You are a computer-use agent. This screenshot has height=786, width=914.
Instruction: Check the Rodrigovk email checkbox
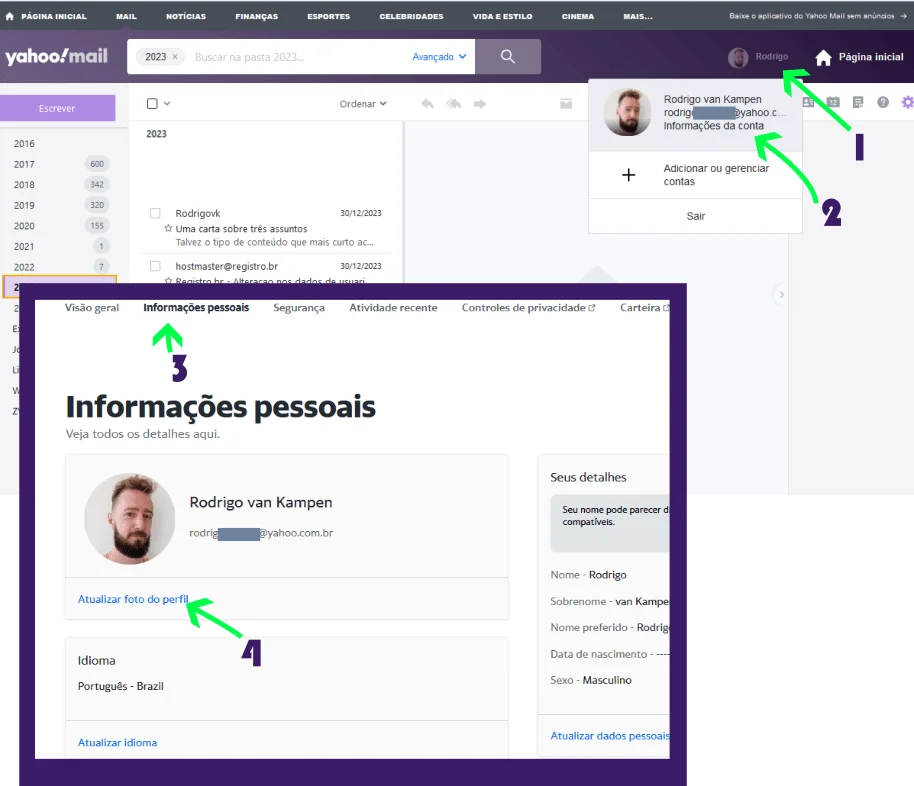pyautogui.click(x=155, y=213)
